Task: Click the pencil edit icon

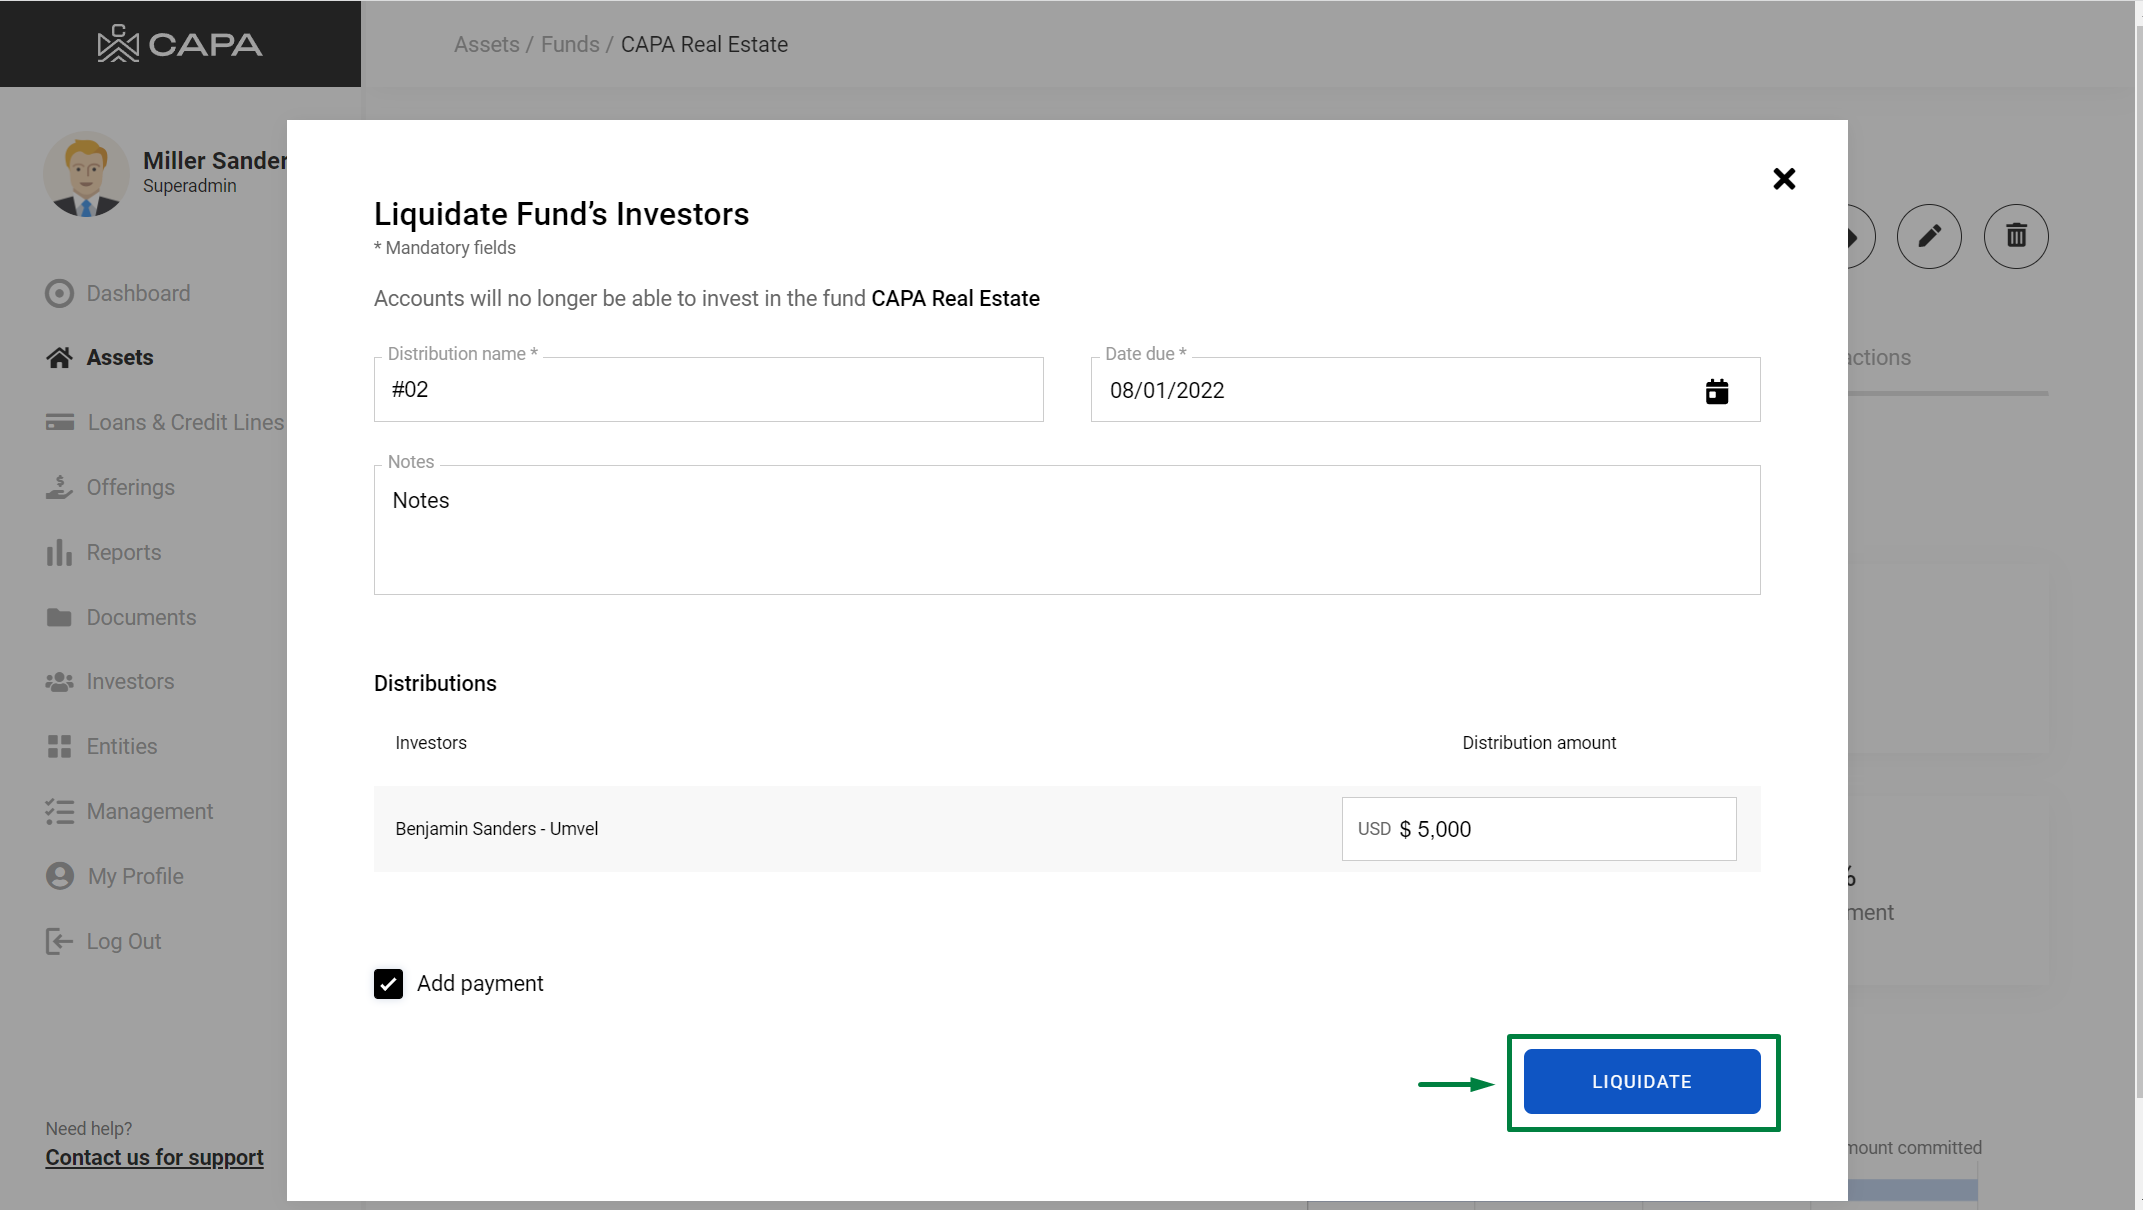Action: (x=1929, y=236)
